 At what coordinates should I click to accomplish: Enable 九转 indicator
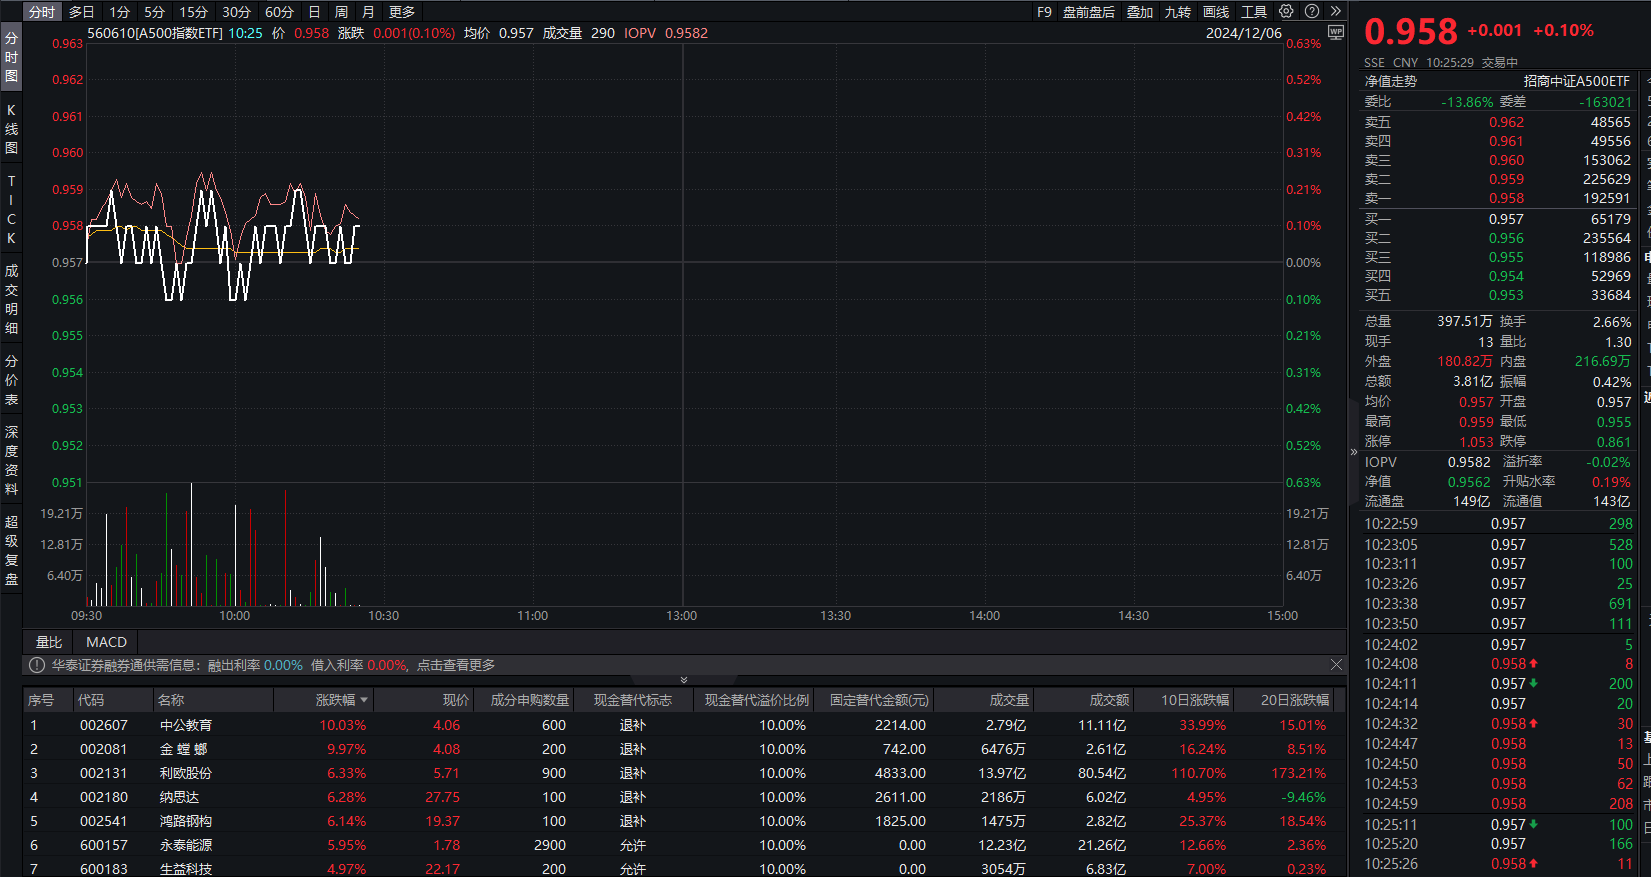(1178, 12)
